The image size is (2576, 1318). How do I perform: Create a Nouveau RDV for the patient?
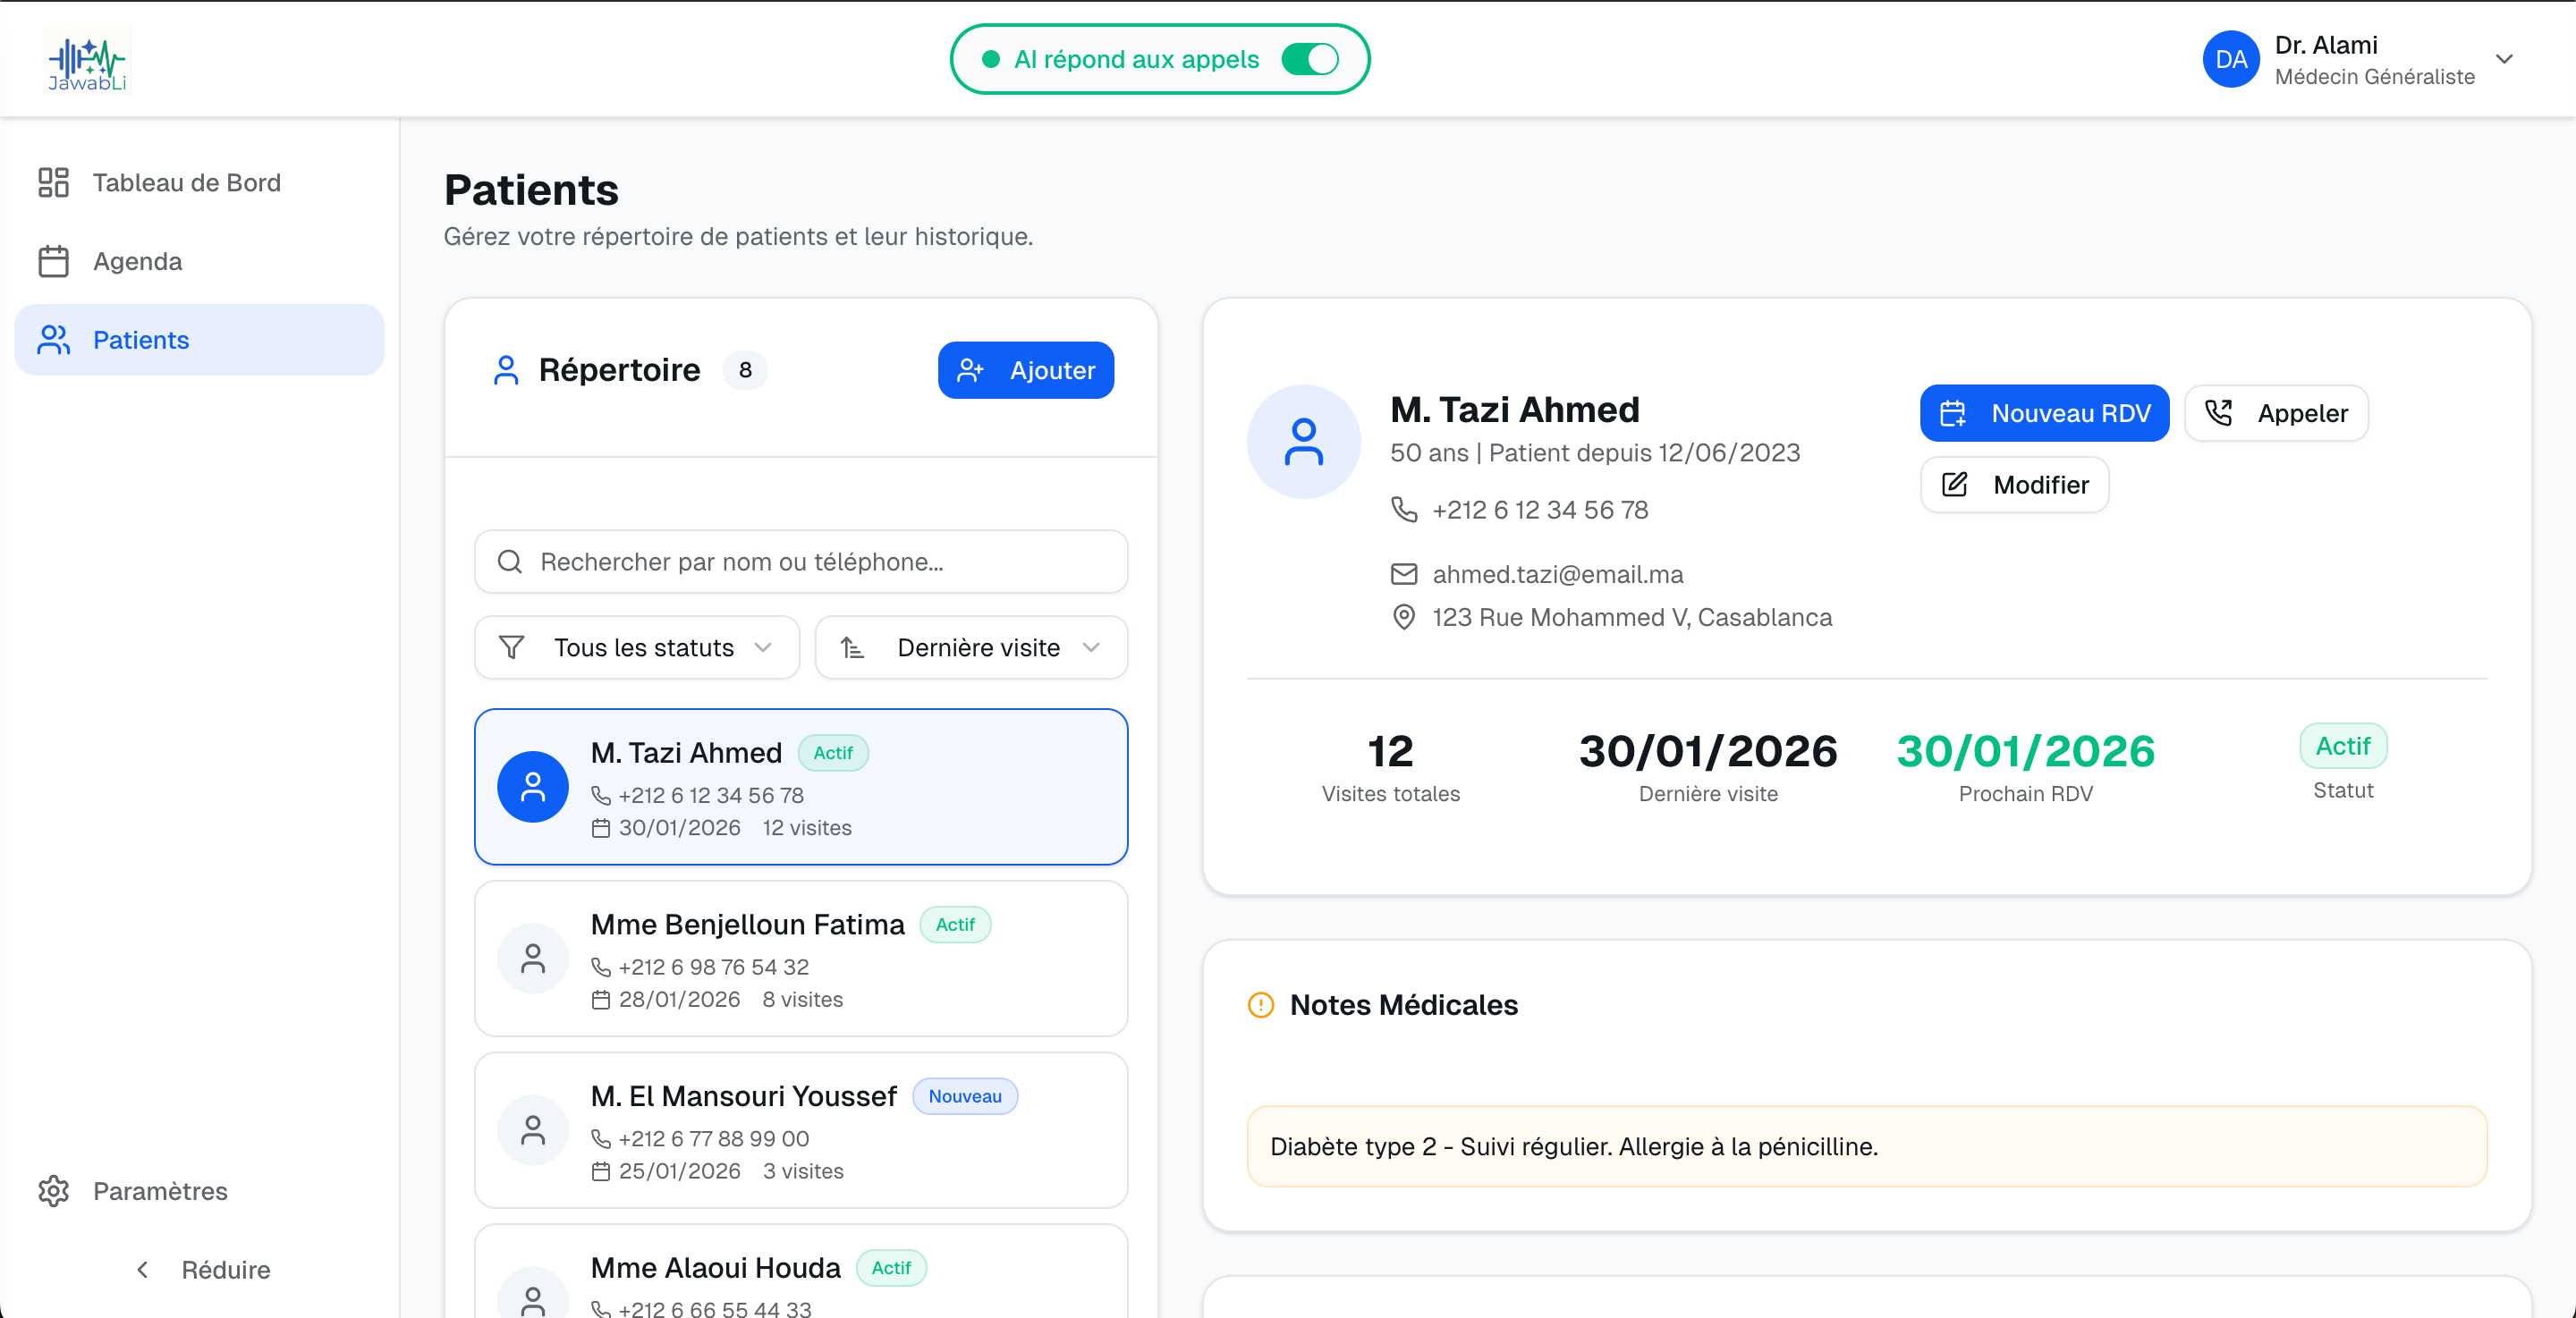(2043, 413)
